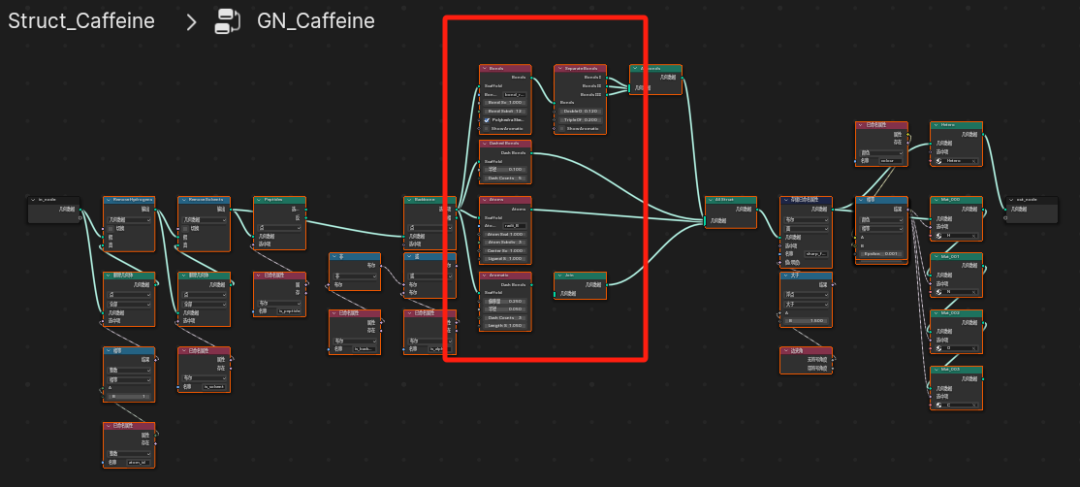Enable Show Aromatic in Separate Bonds node

click(561, 128)
